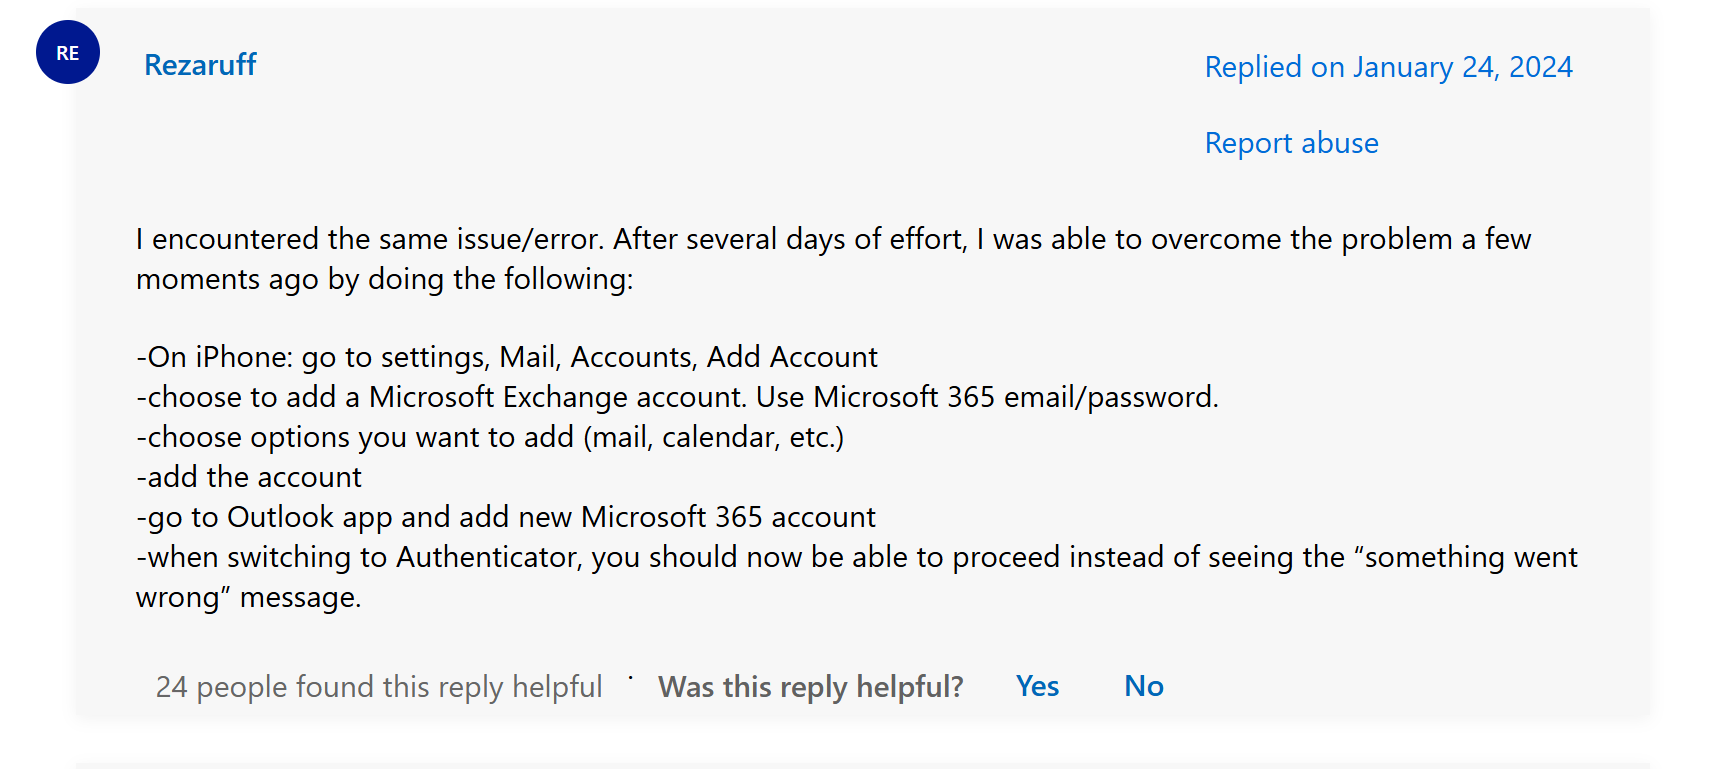The width and height of the screenshot is (1726, 769).
Task: Click the 'choose options you want to add' step
Action: tap(490, 437)
